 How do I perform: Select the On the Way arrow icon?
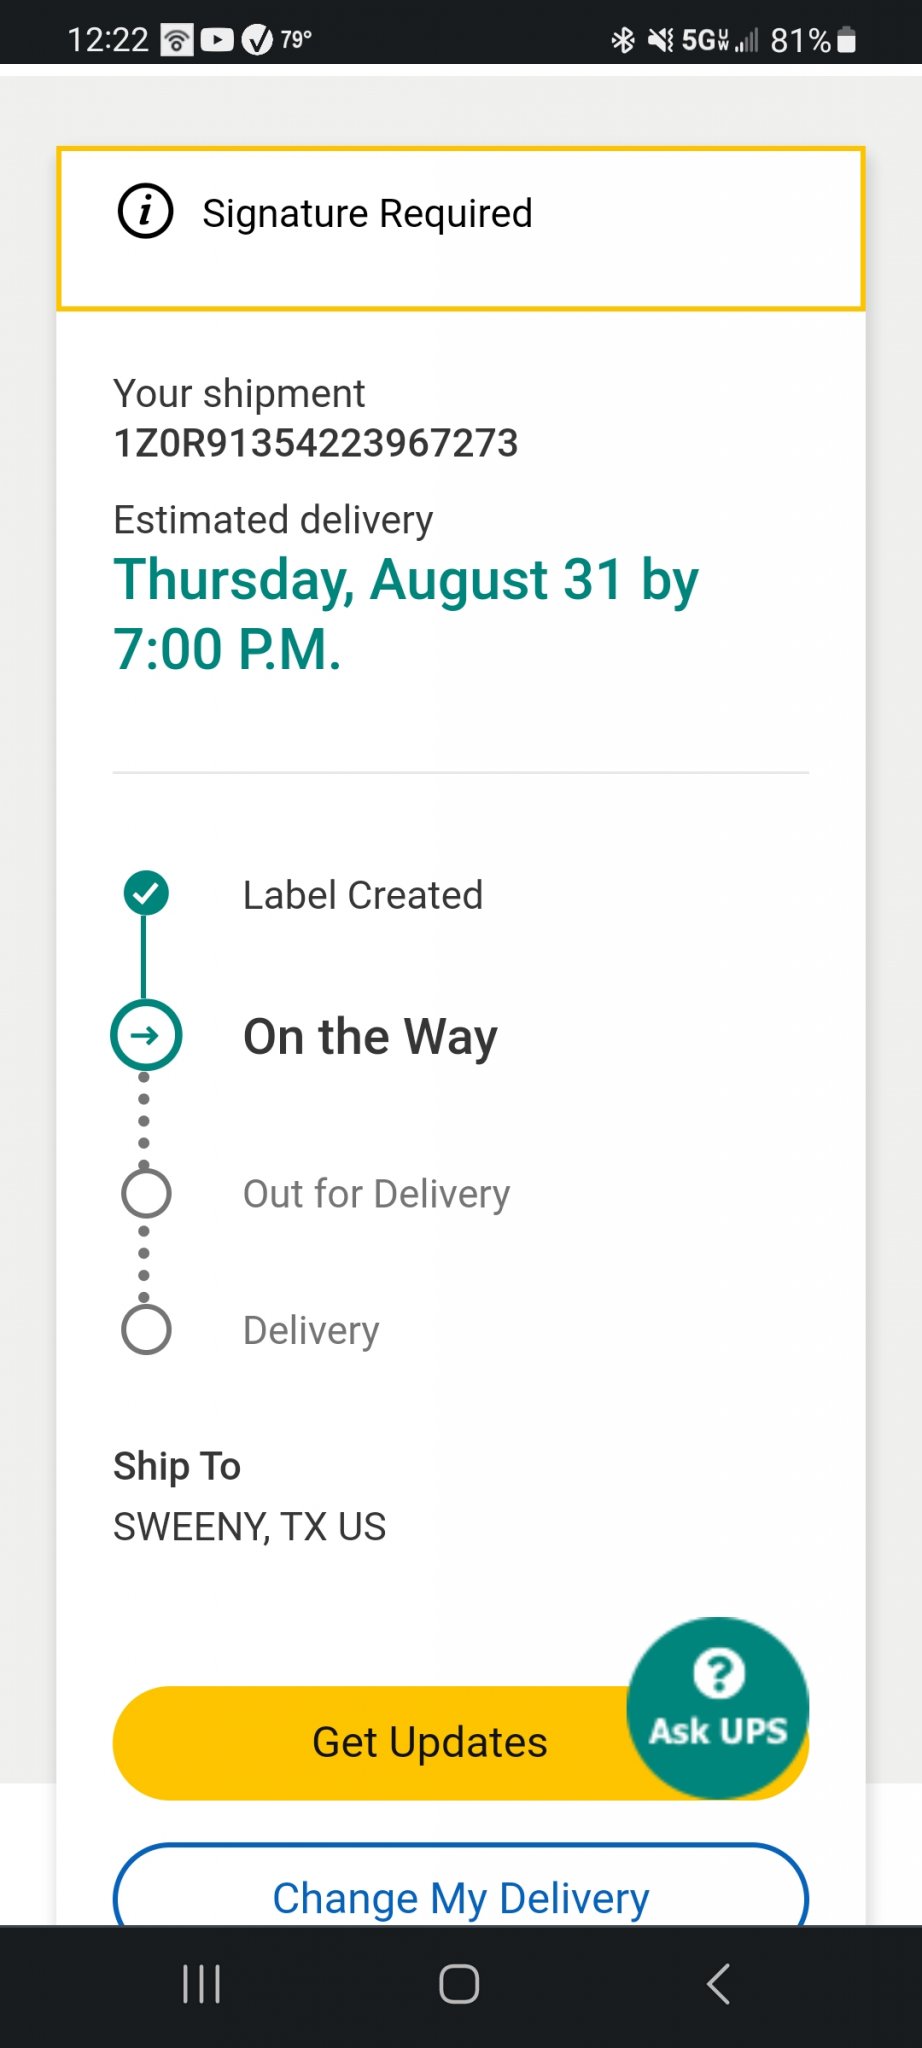(146, 1035)
